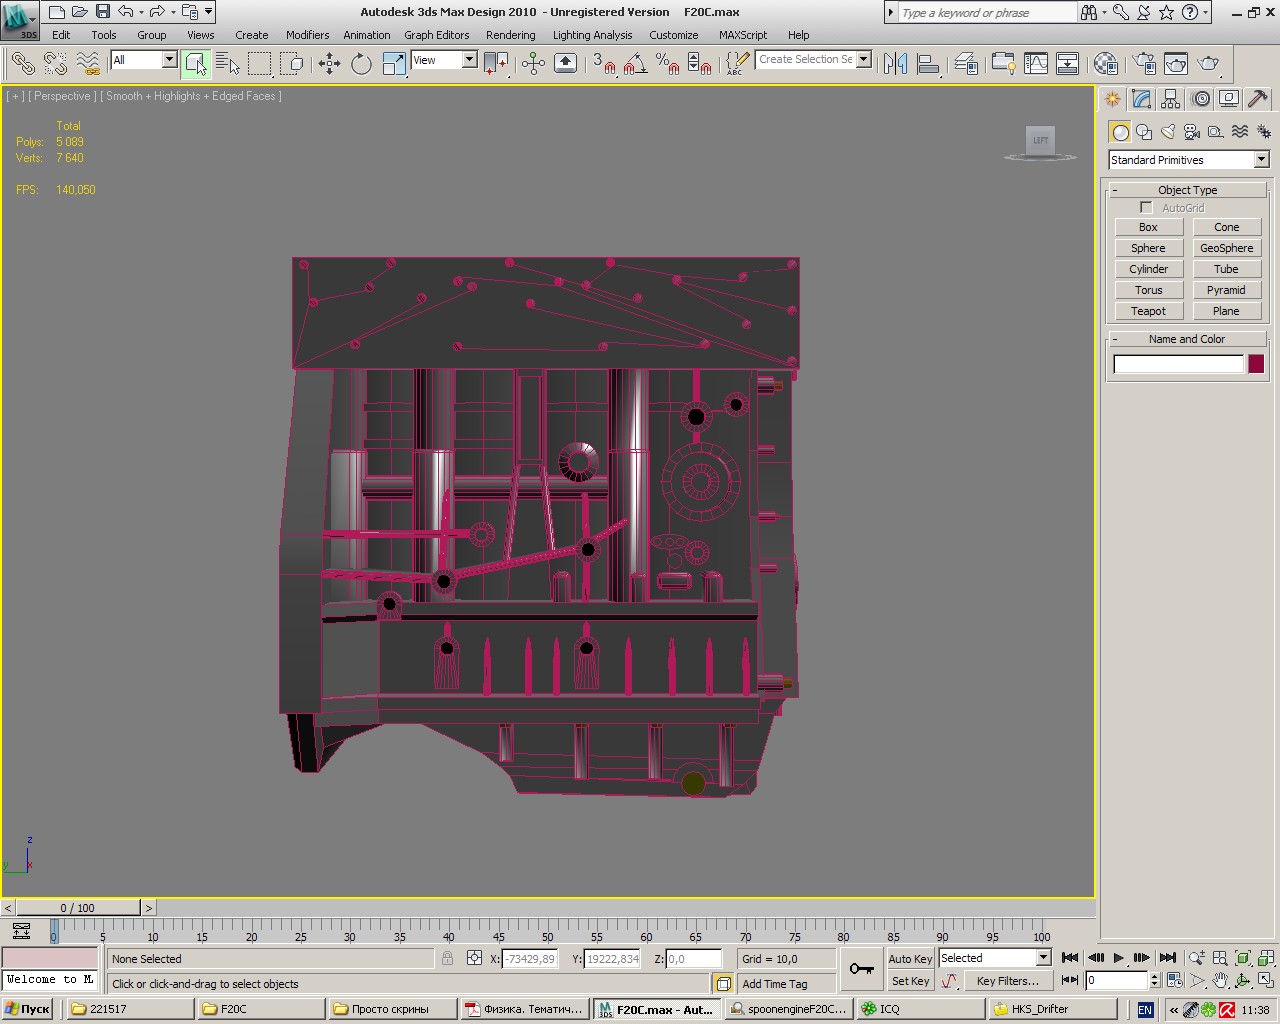
Task: Click the Mirror tool icon
Action: click(x=896, y=64)
